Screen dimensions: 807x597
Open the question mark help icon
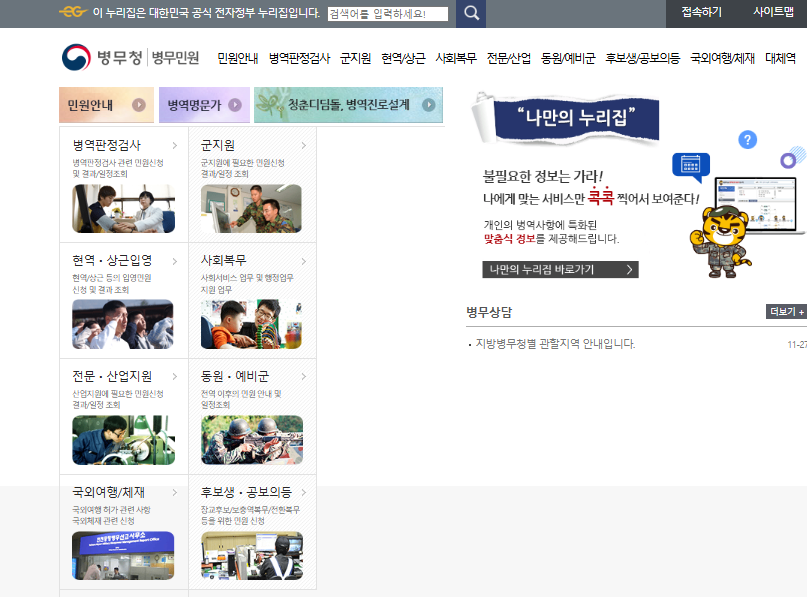point(748,140)
